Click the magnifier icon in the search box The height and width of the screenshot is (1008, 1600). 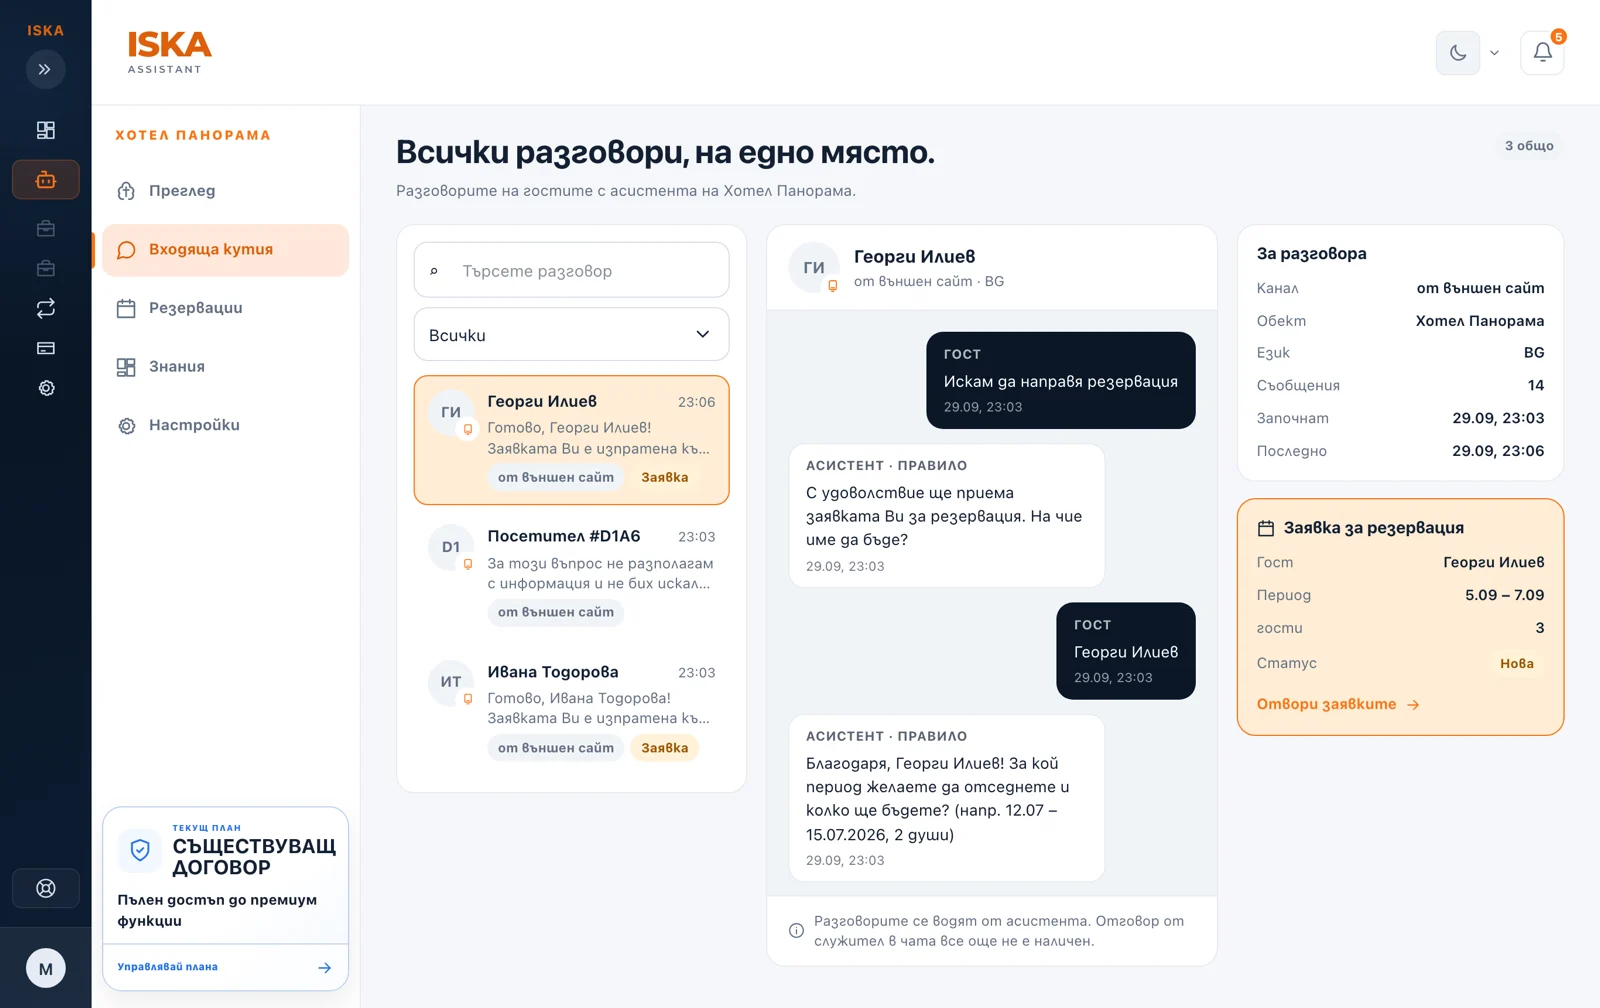click(434, 271)
